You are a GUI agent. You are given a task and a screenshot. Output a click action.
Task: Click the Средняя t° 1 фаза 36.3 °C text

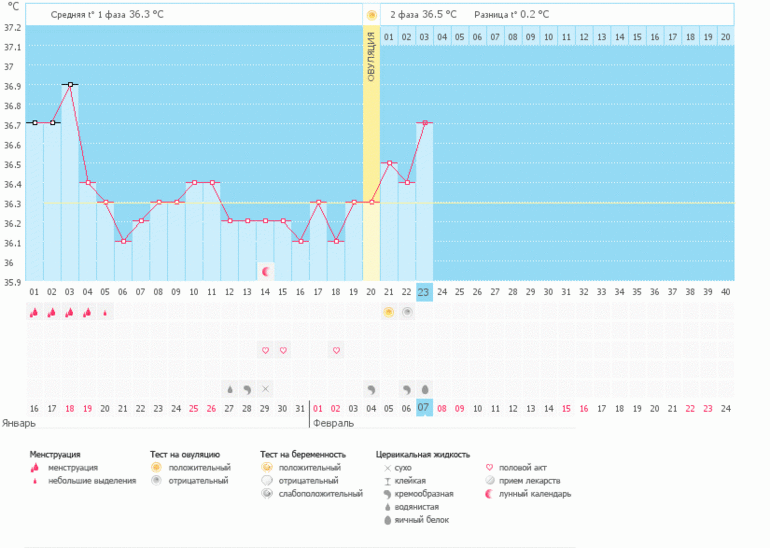(x=107, y=15)
